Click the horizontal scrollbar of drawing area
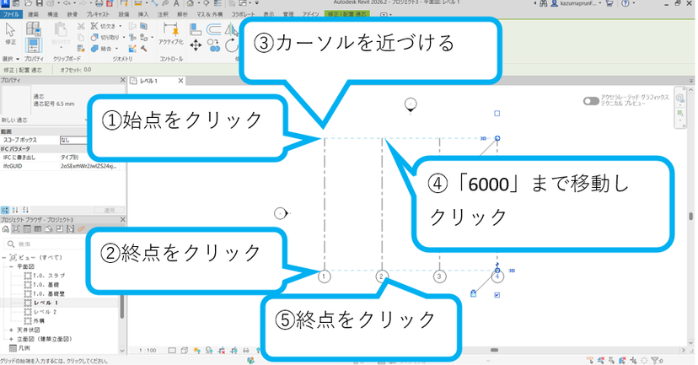The image size is (698, 365). pyautogui.click(x=494, y=350)
